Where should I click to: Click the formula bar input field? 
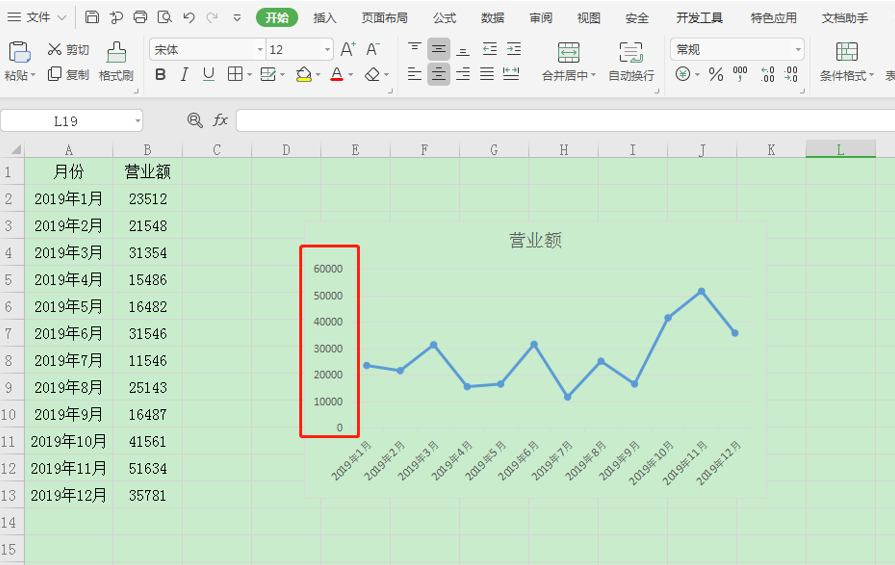pos(565,120)
